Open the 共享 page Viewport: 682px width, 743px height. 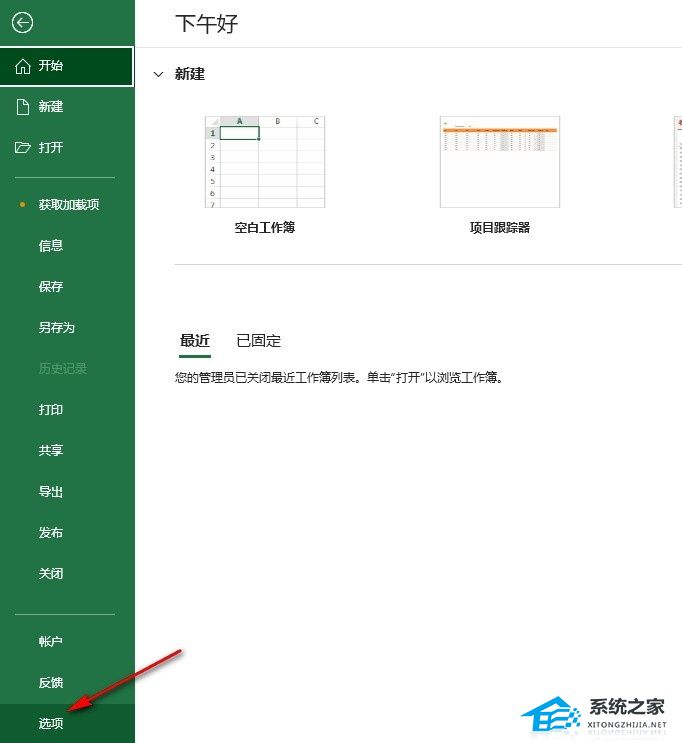click(67, 450)
